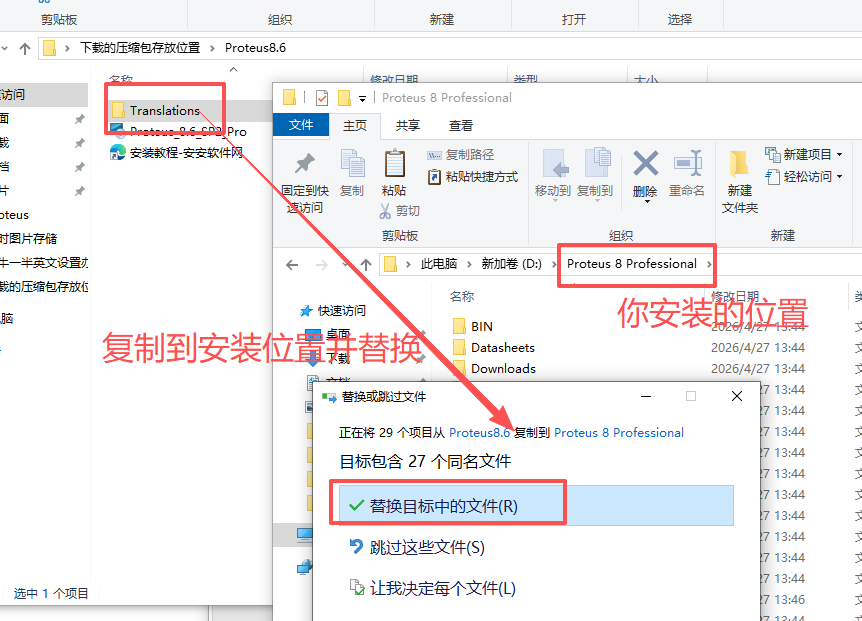Open the Delete dropdown arrow
862x621 pixels.
646,202
